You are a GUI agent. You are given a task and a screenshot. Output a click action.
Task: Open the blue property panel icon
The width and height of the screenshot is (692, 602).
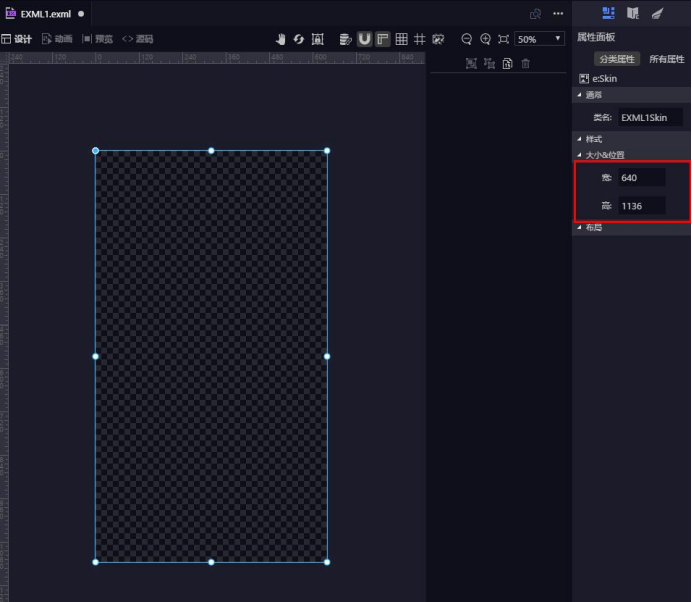pos(609,13)
